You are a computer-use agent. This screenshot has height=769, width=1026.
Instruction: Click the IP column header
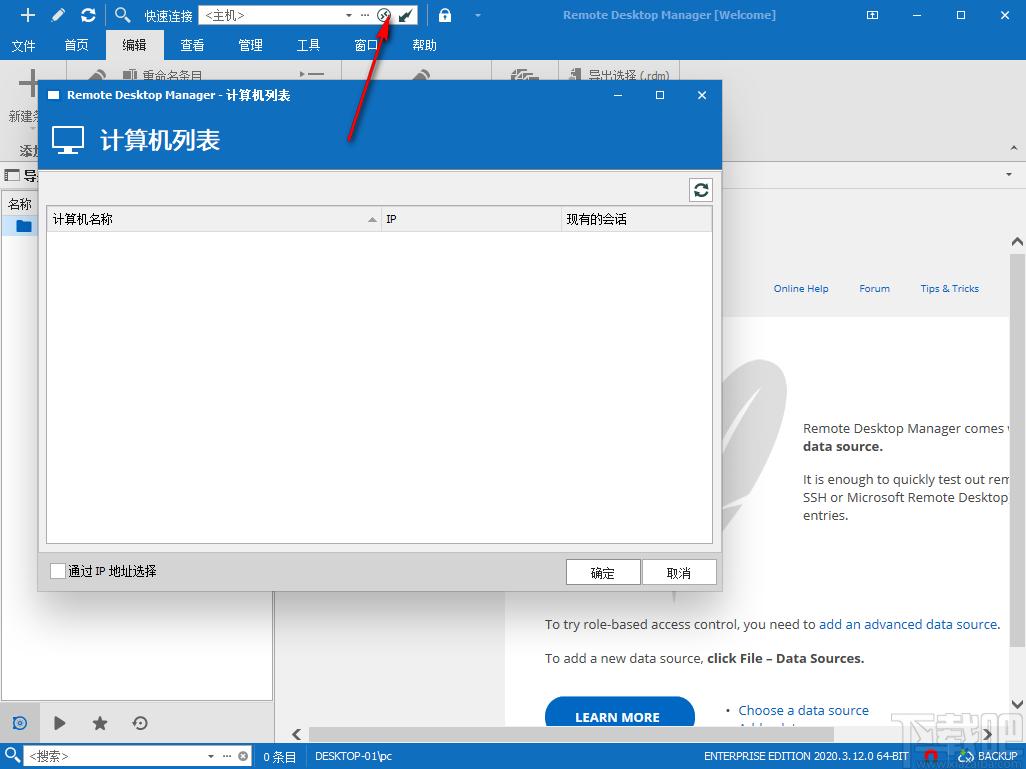(471, 219)
